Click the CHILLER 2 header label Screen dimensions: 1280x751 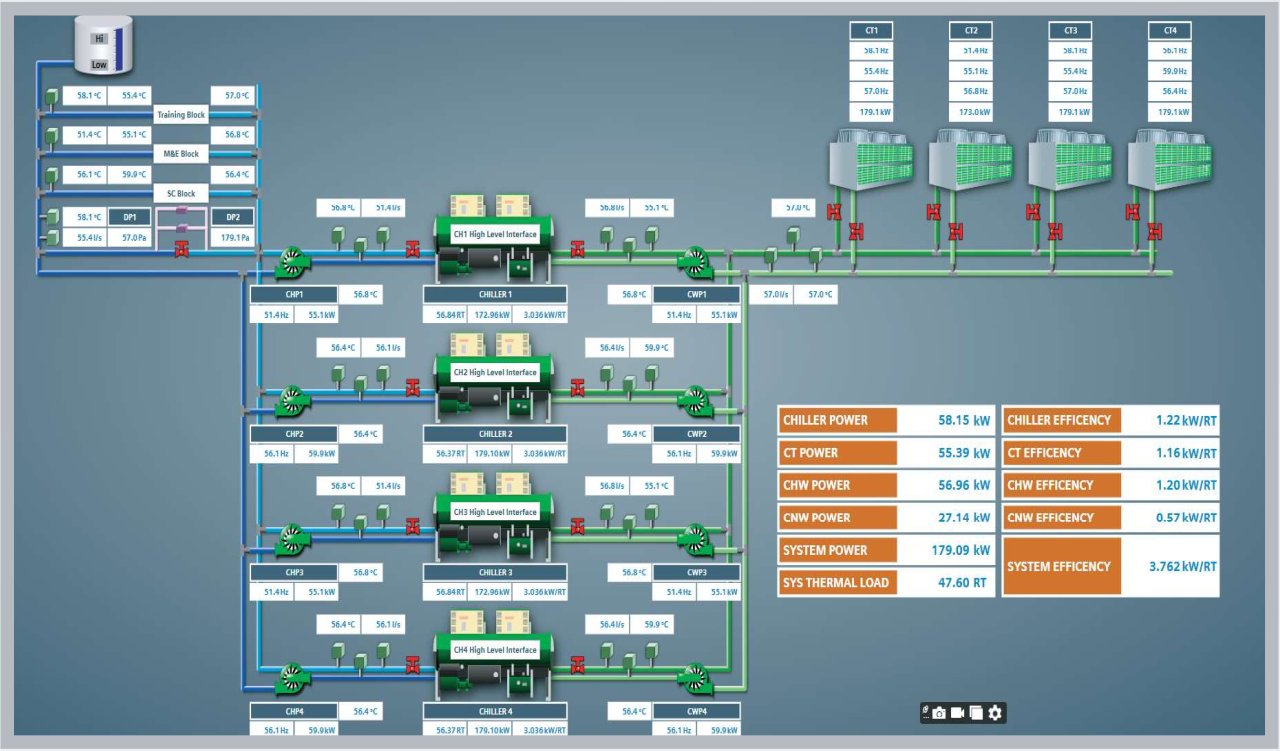pos(495,434)
